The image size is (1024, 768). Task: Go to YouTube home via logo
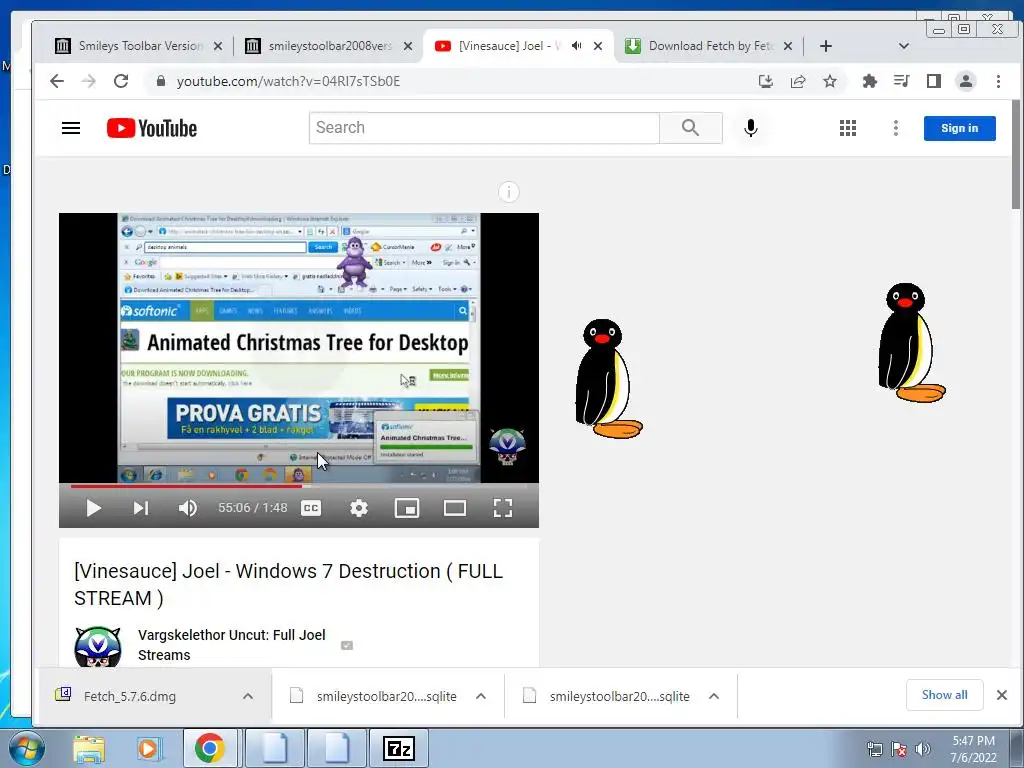point(152,128)
